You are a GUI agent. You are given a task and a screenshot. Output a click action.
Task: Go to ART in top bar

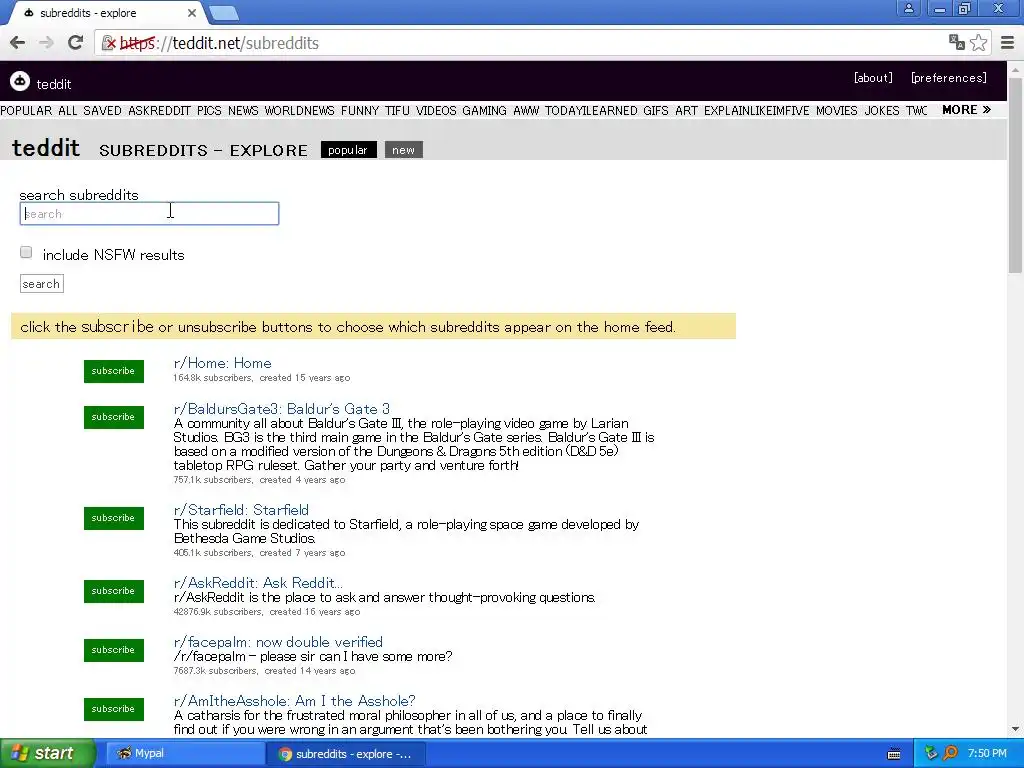coord(686,110)
